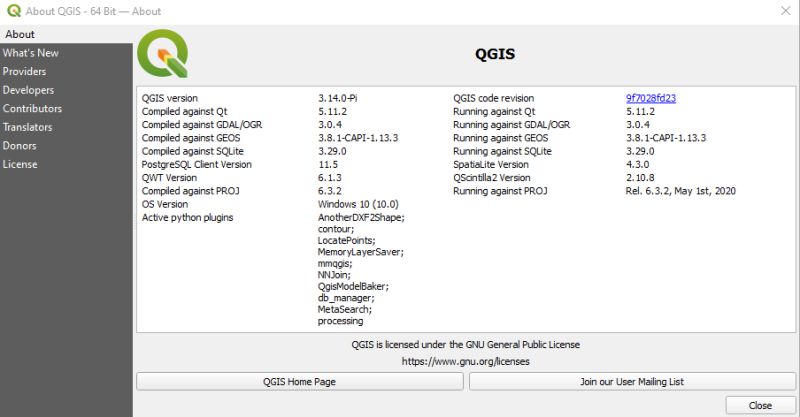
Task: Click the large QGIS heading text
Action: (x=495, y=54)
